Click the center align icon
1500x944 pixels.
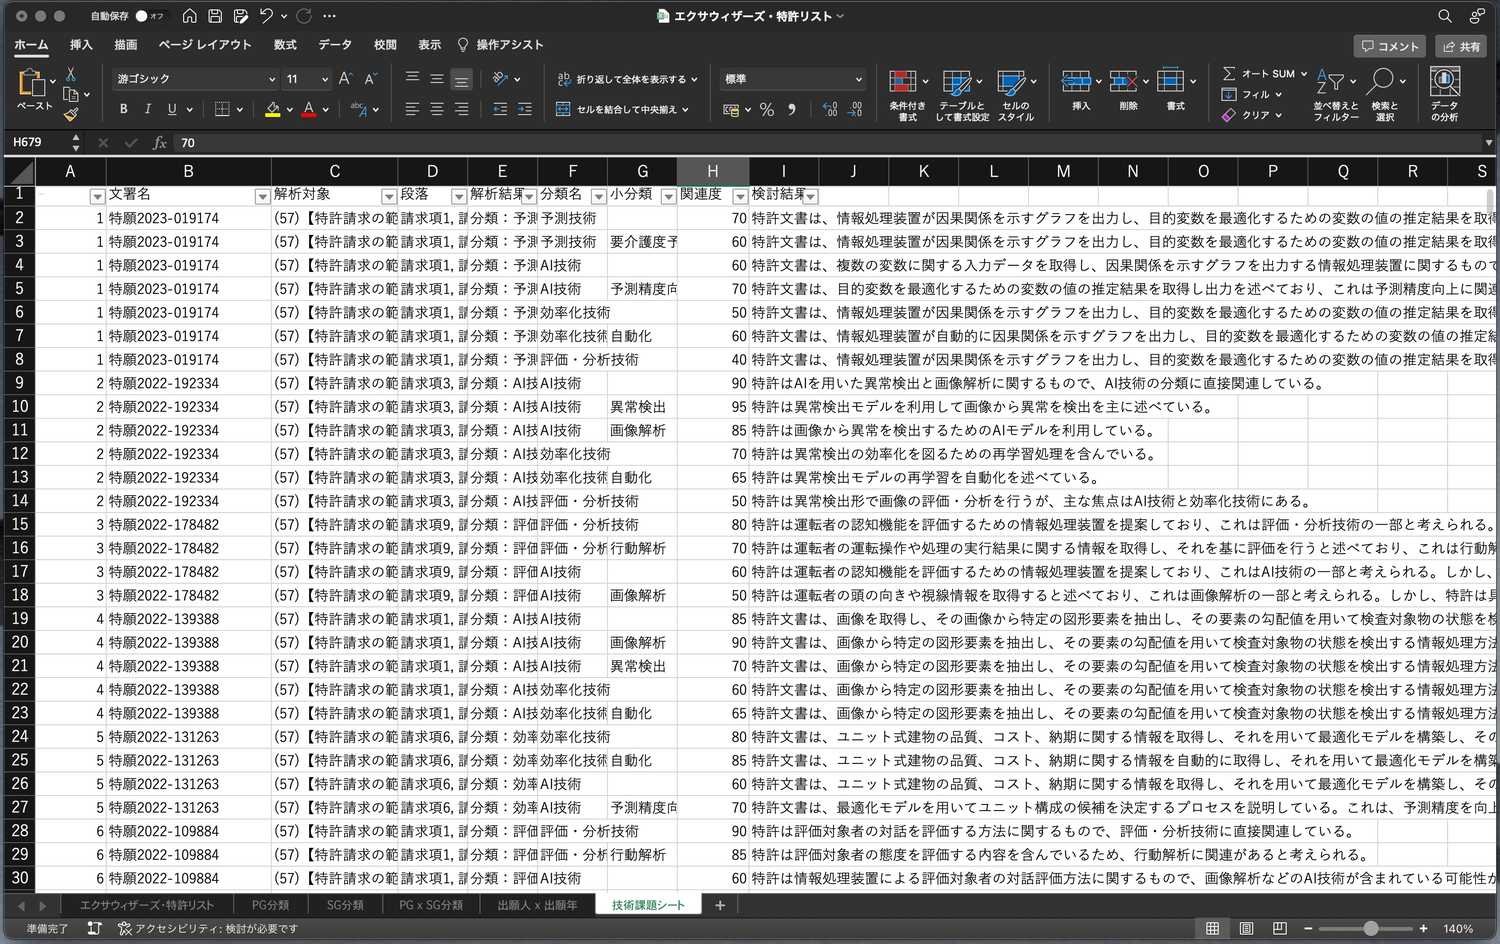(x=437, y=109)
